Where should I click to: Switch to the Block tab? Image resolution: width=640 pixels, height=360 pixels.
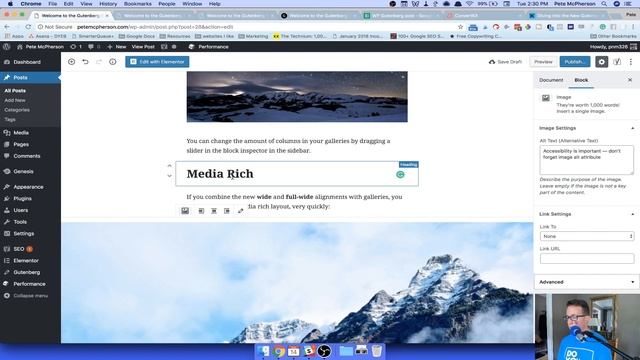pyautogui.click(x=581, y=80)
